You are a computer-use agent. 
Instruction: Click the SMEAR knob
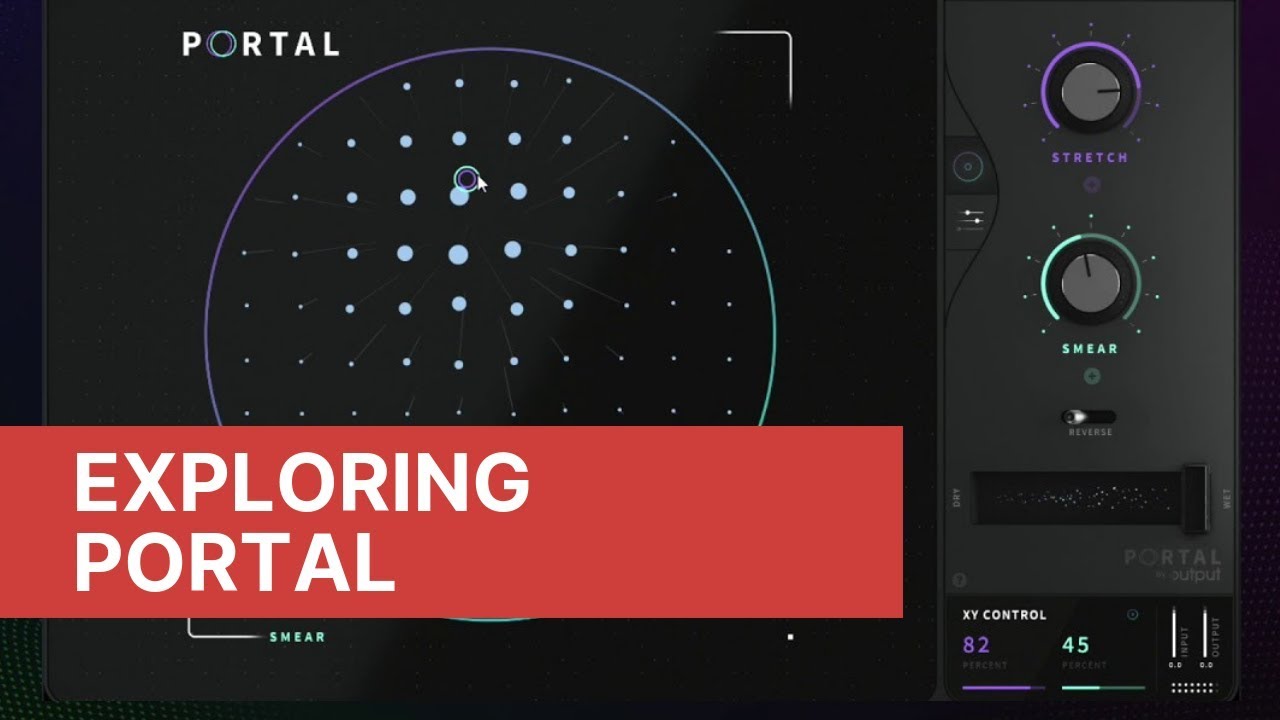[1090, 284]
